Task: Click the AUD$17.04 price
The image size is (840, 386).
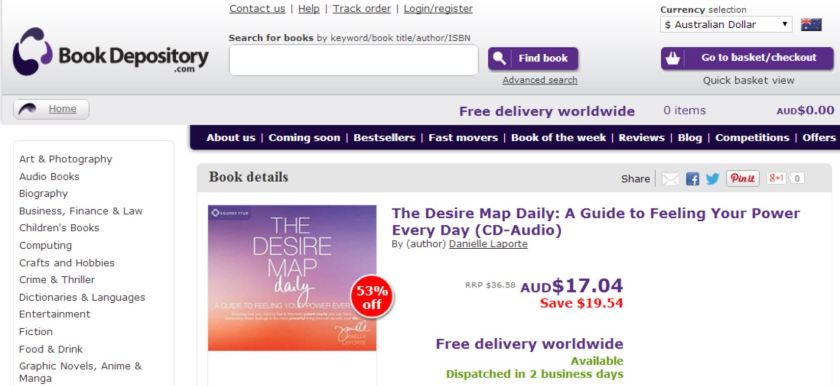Action: (572, 285)
